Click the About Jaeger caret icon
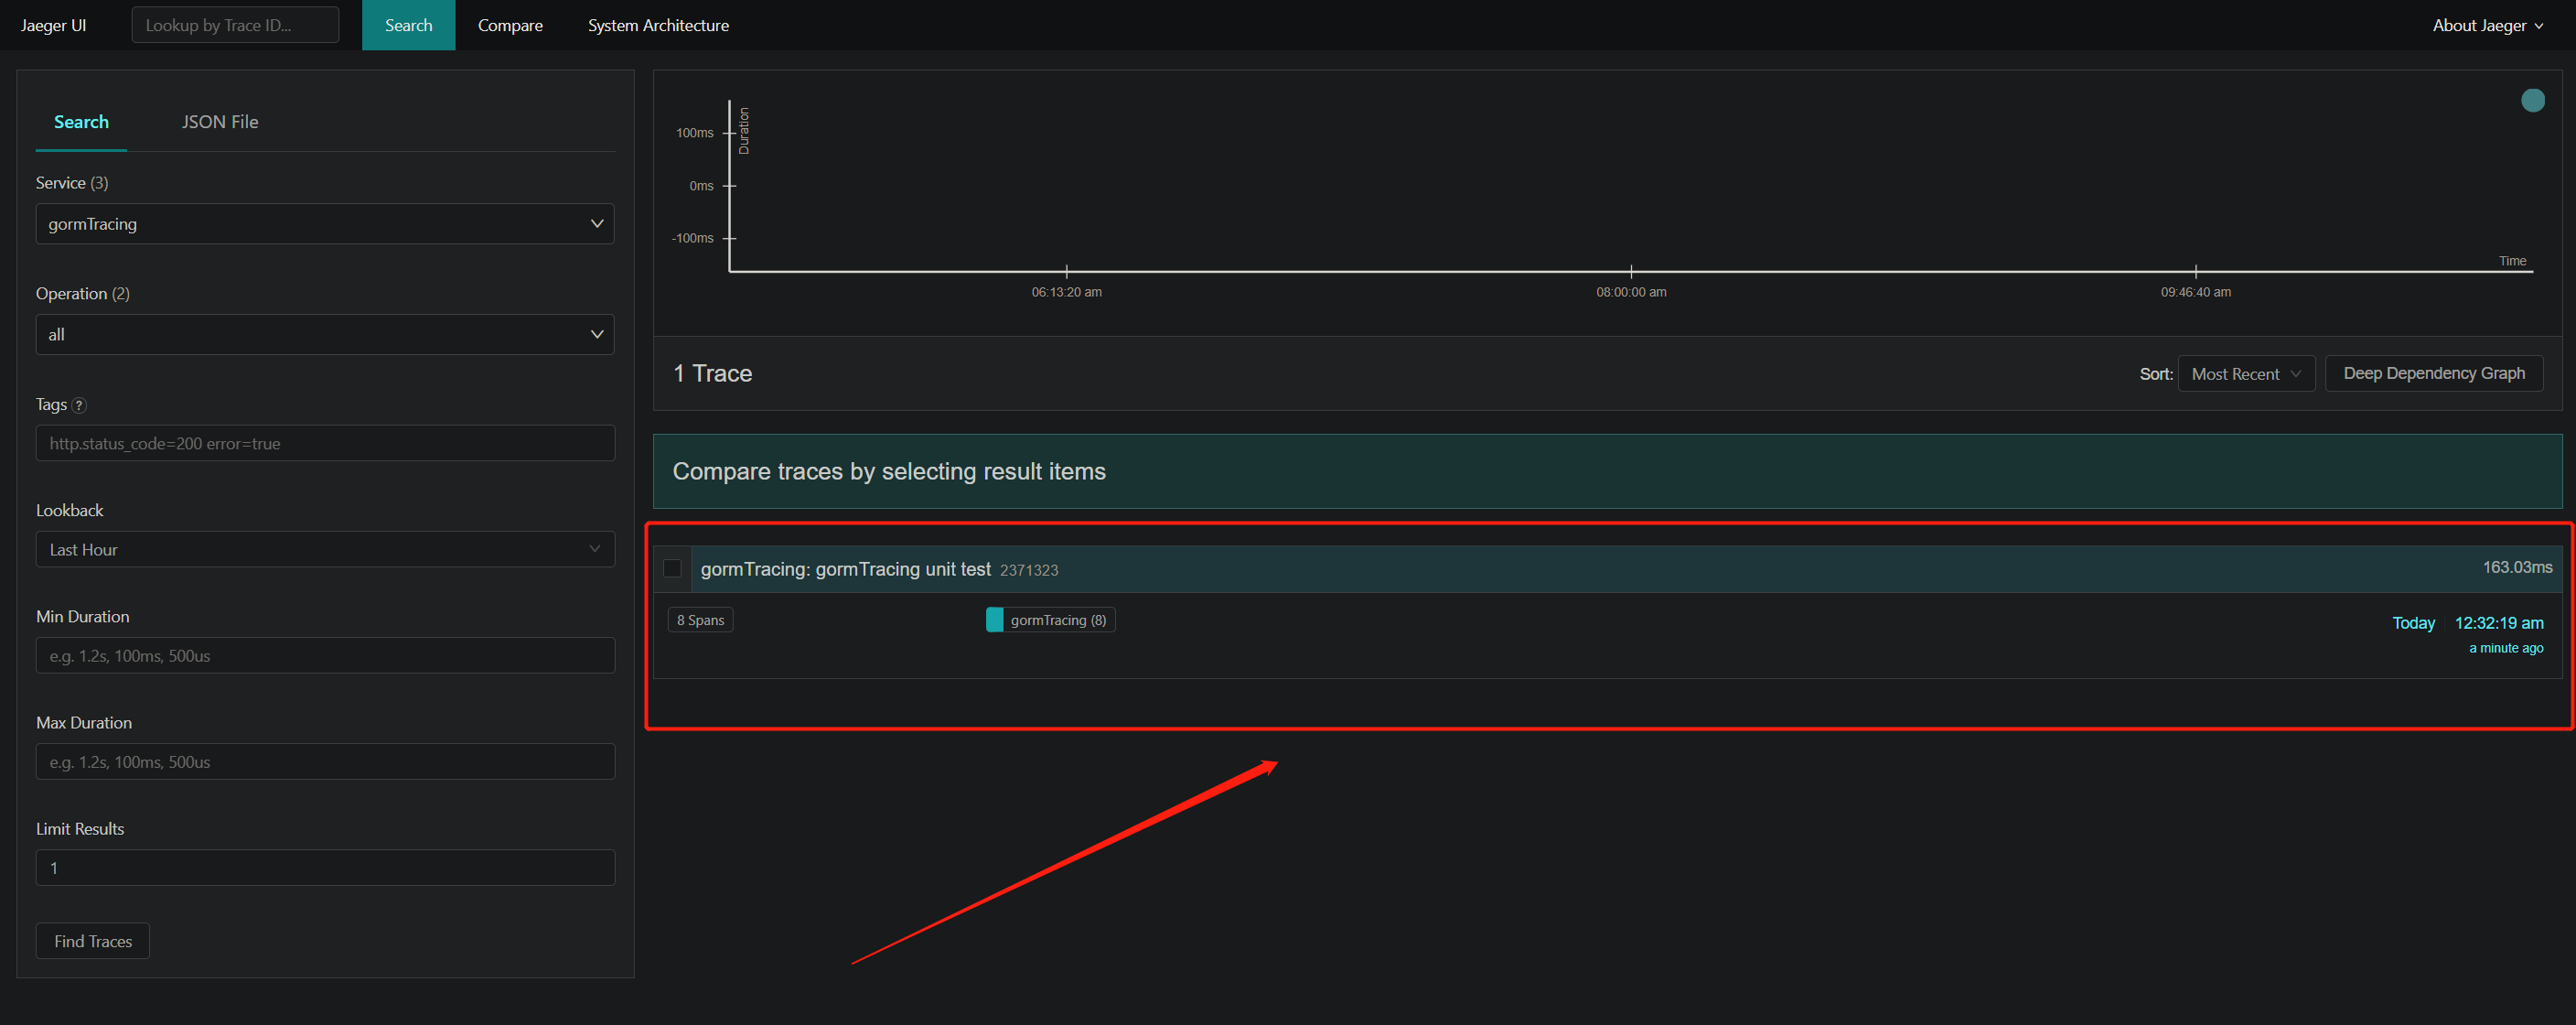The width and height of the screenshot is (2576, 1025). pos(2539,25)
